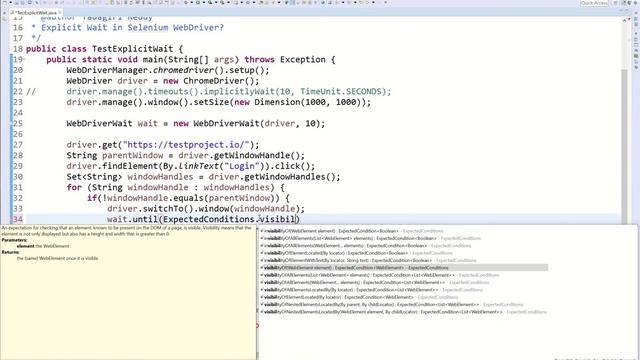This screenshot has height=360, width=640.
Task: Select visibilityOfNestedElementsLocatedBy(WebElement element, By childLocator) proposal
Action: [404, 312]
